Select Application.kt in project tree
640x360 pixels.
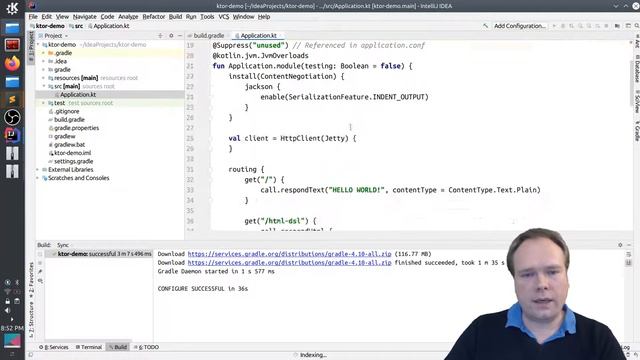pos(78,95)
